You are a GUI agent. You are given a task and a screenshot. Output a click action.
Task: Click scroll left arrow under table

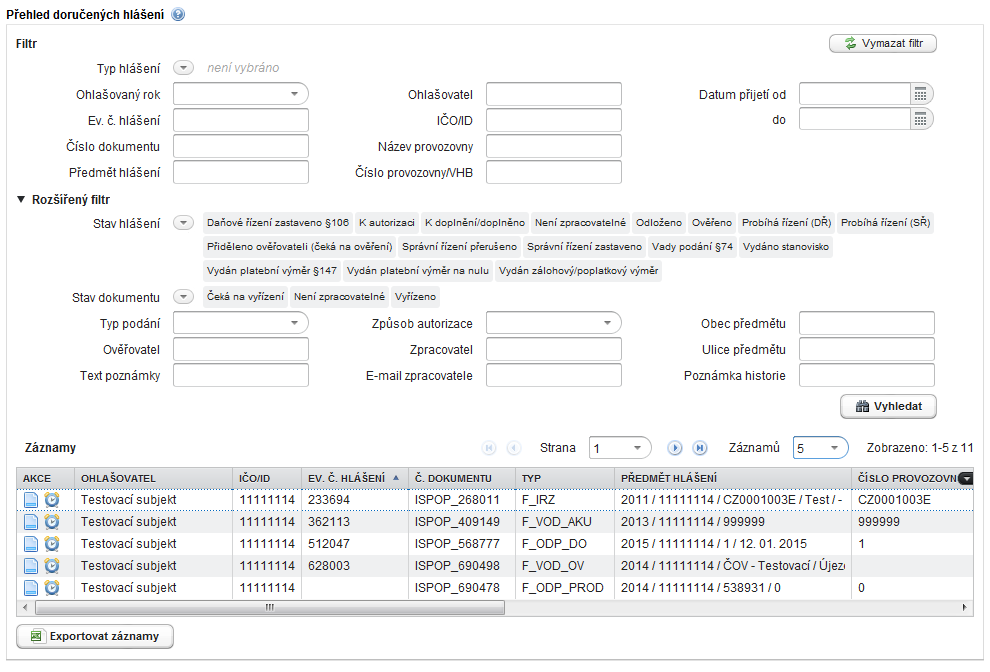[x=25, y=608]
